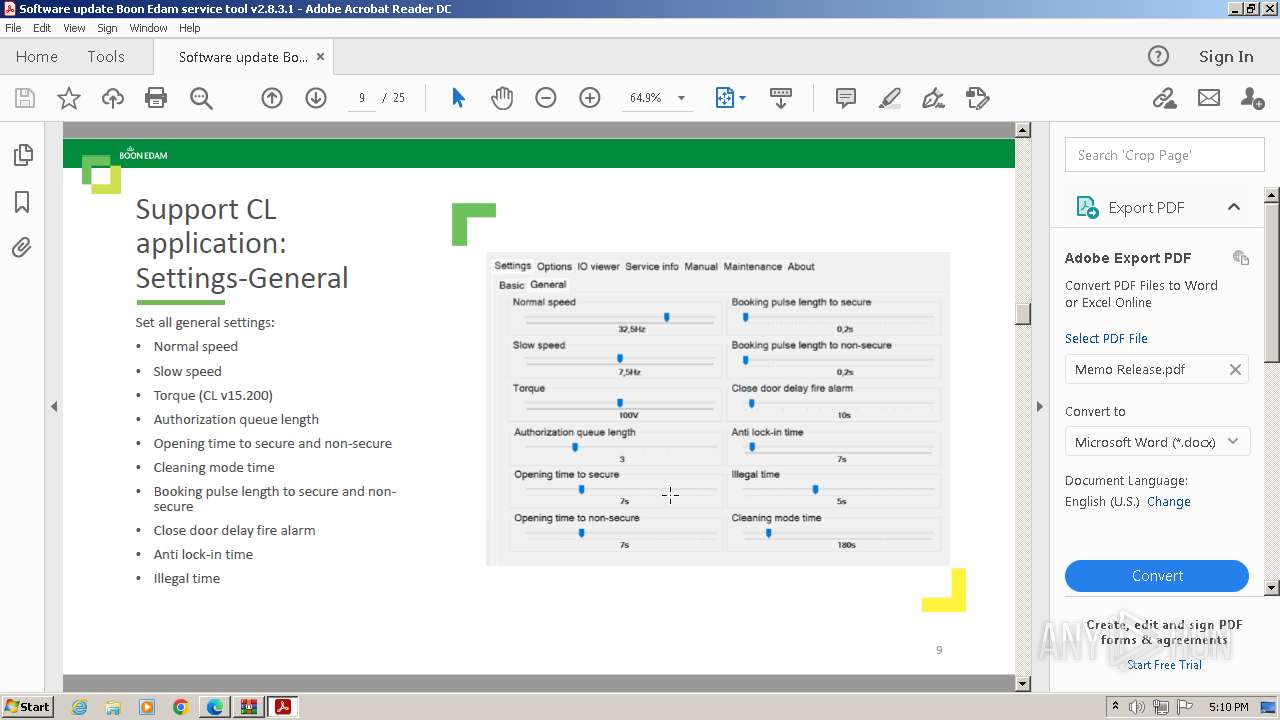Add a comment with sticky note icon

[x=845, y=98]
